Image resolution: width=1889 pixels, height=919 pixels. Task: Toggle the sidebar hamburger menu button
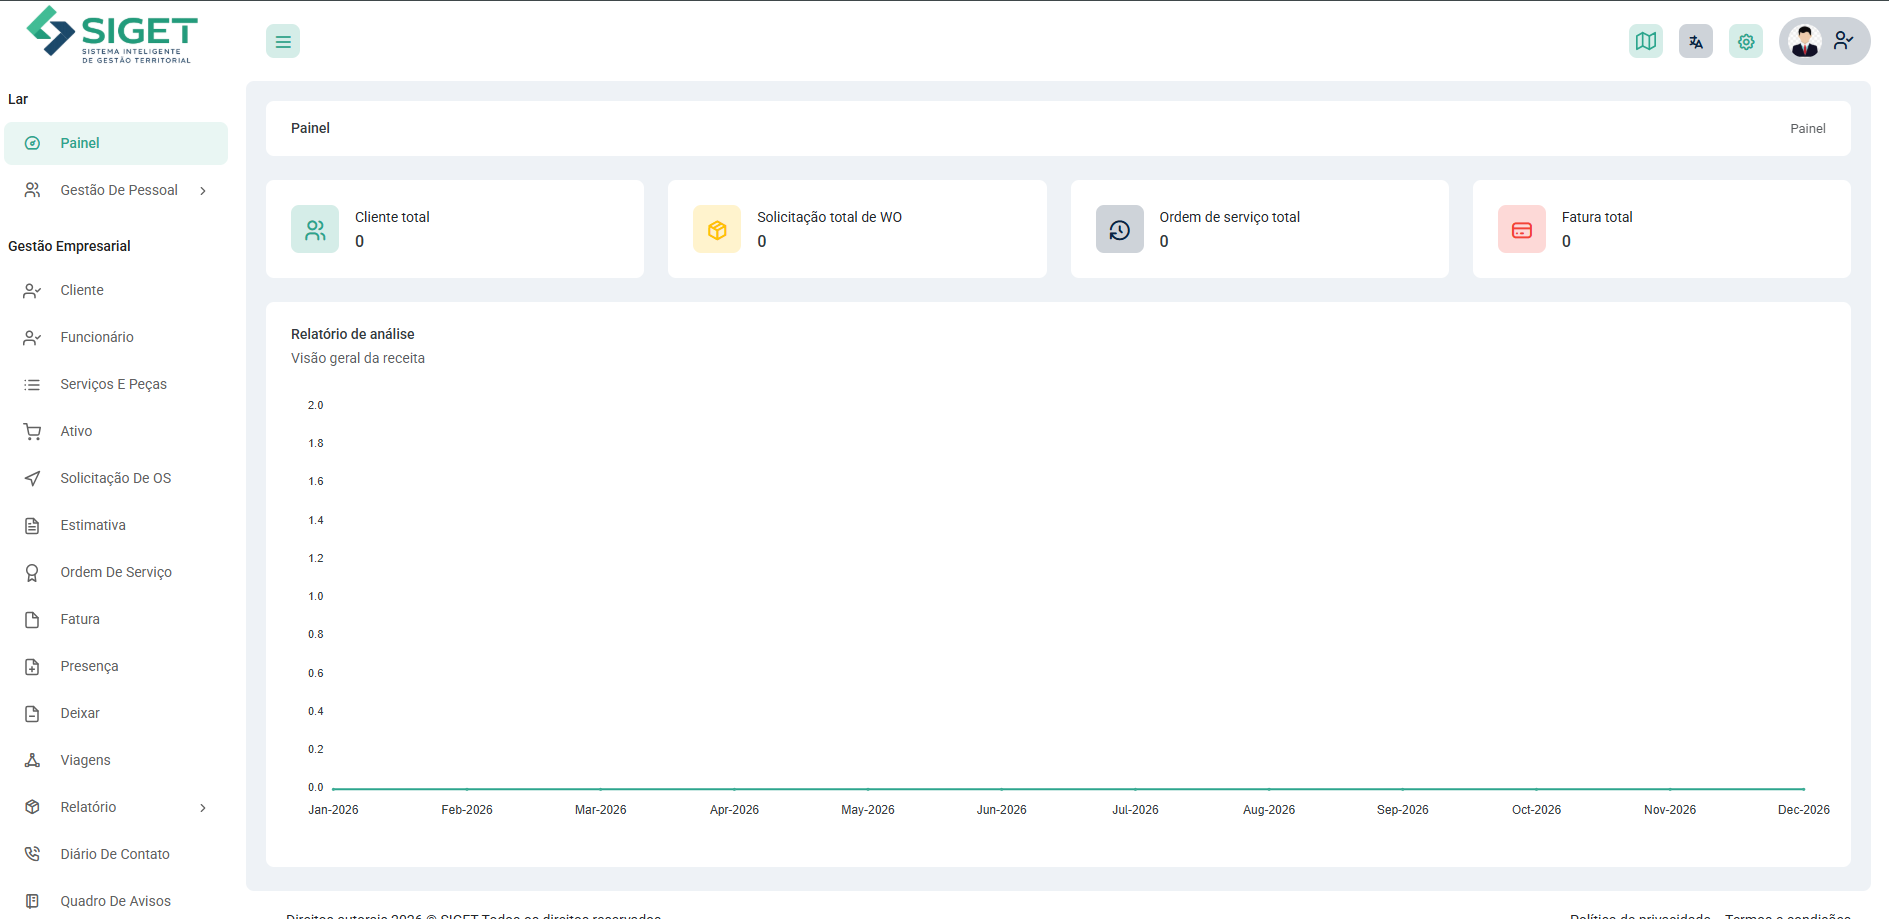point(283,41)
